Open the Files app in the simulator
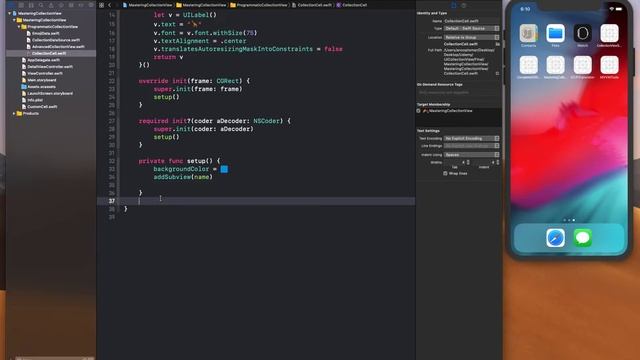This screenshot has height=360, width=640. [555, 33]
